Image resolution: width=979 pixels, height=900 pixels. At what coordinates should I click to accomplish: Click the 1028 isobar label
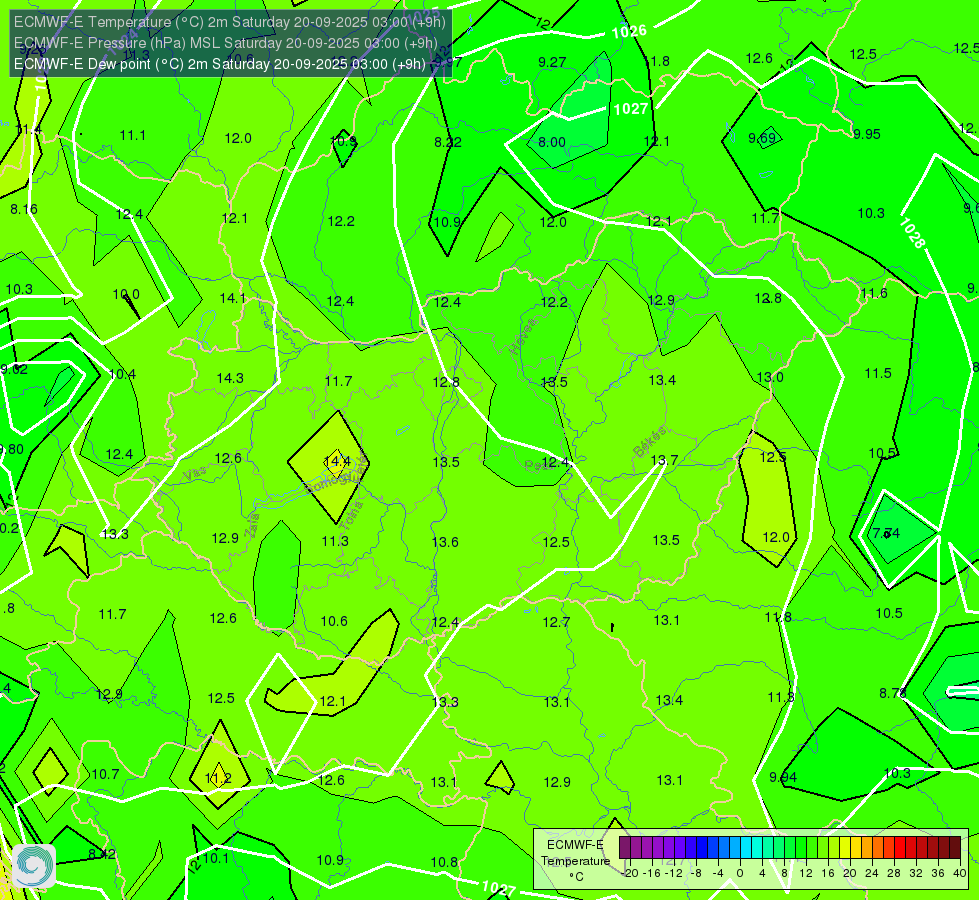(x=912, y=233)
